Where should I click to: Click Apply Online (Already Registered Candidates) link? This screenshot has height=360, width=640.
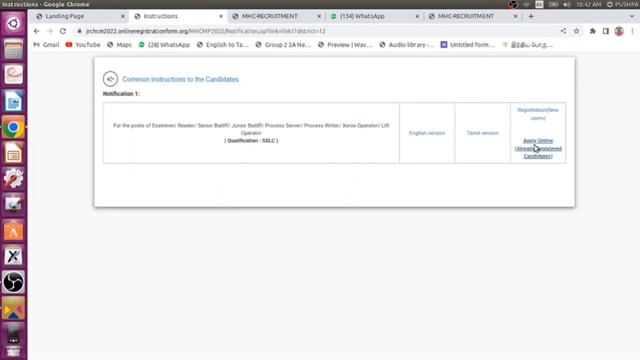pos(538,148)
